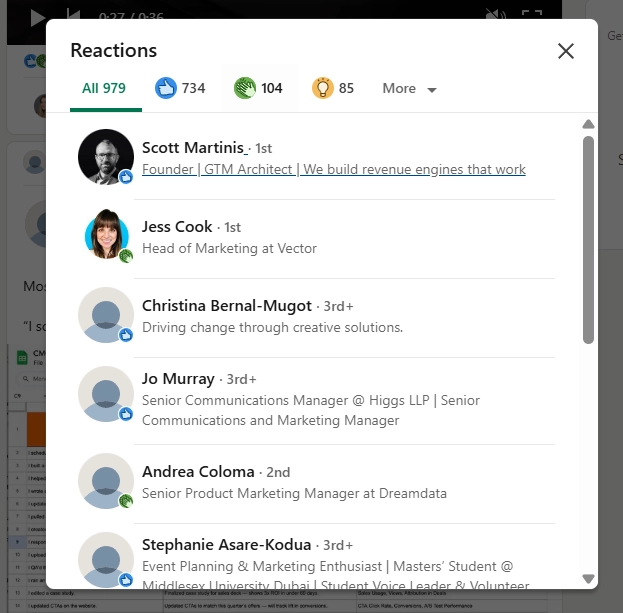Open Christina Bernal-Mugot name link
This screenshot has height=613, width=623.
point(227,306)
